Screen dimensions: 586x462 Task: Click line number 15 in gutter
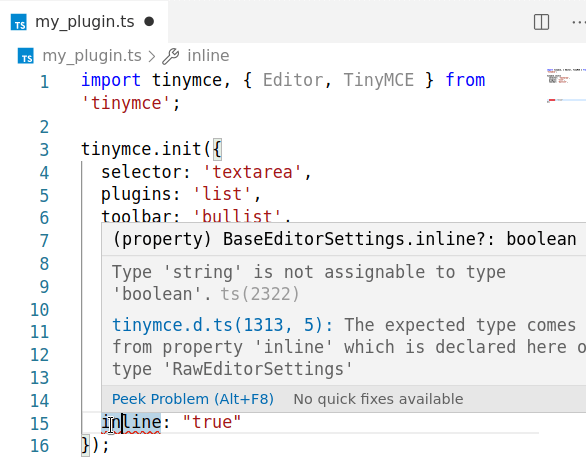coord(40,423)
